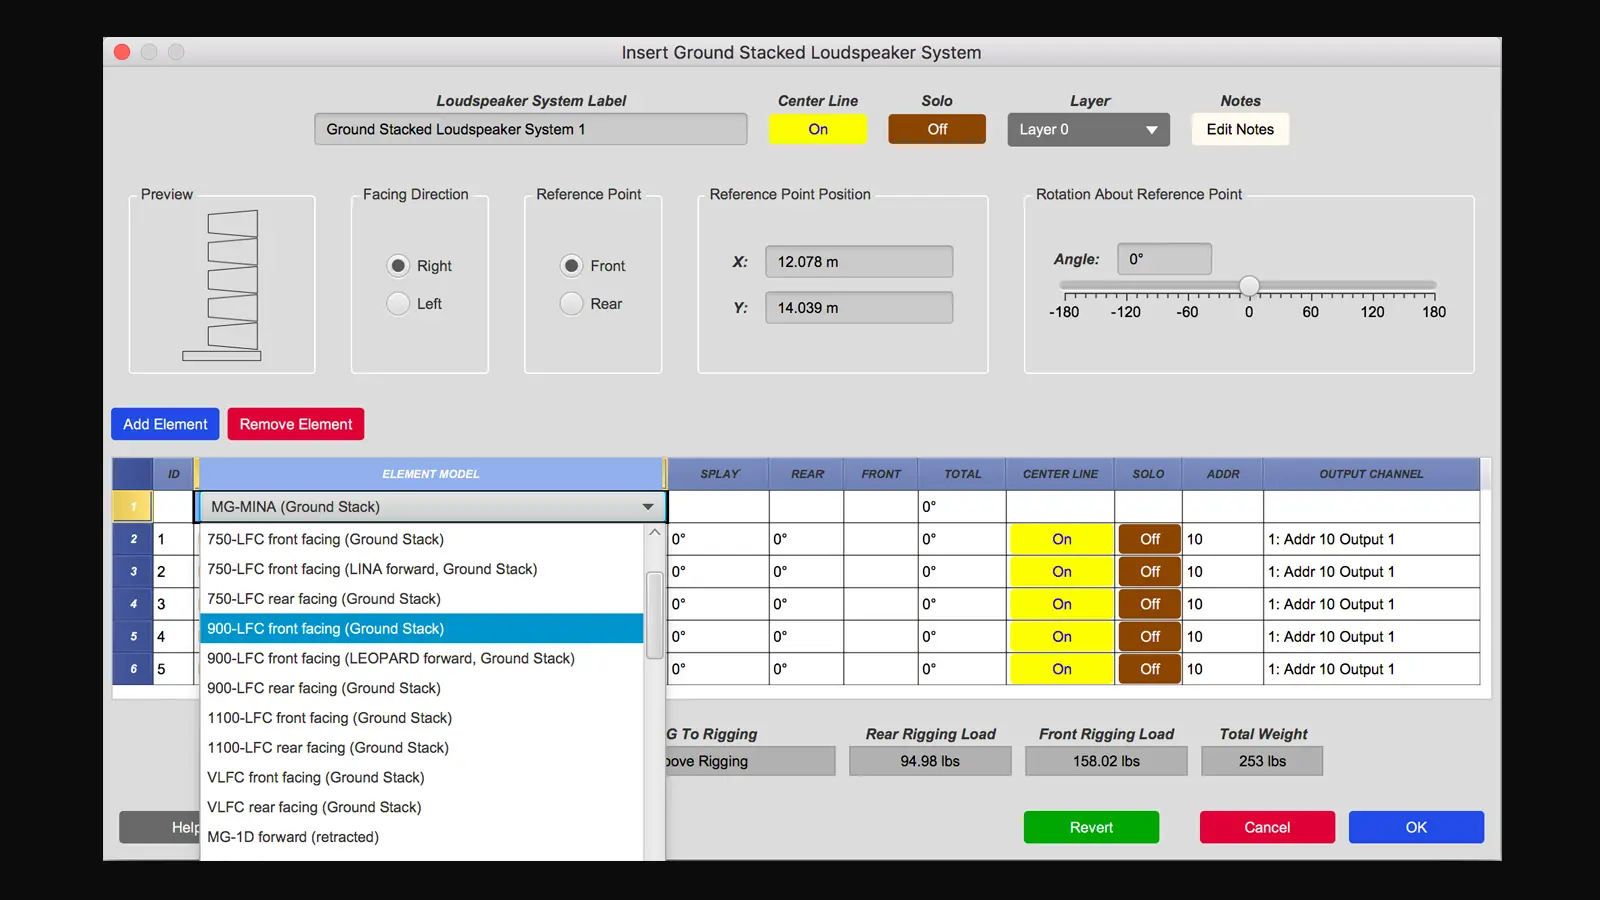This screenshot has height=900, width=1600.
Task: Turn off the Center Line toggle
Action: coord(818,129)
